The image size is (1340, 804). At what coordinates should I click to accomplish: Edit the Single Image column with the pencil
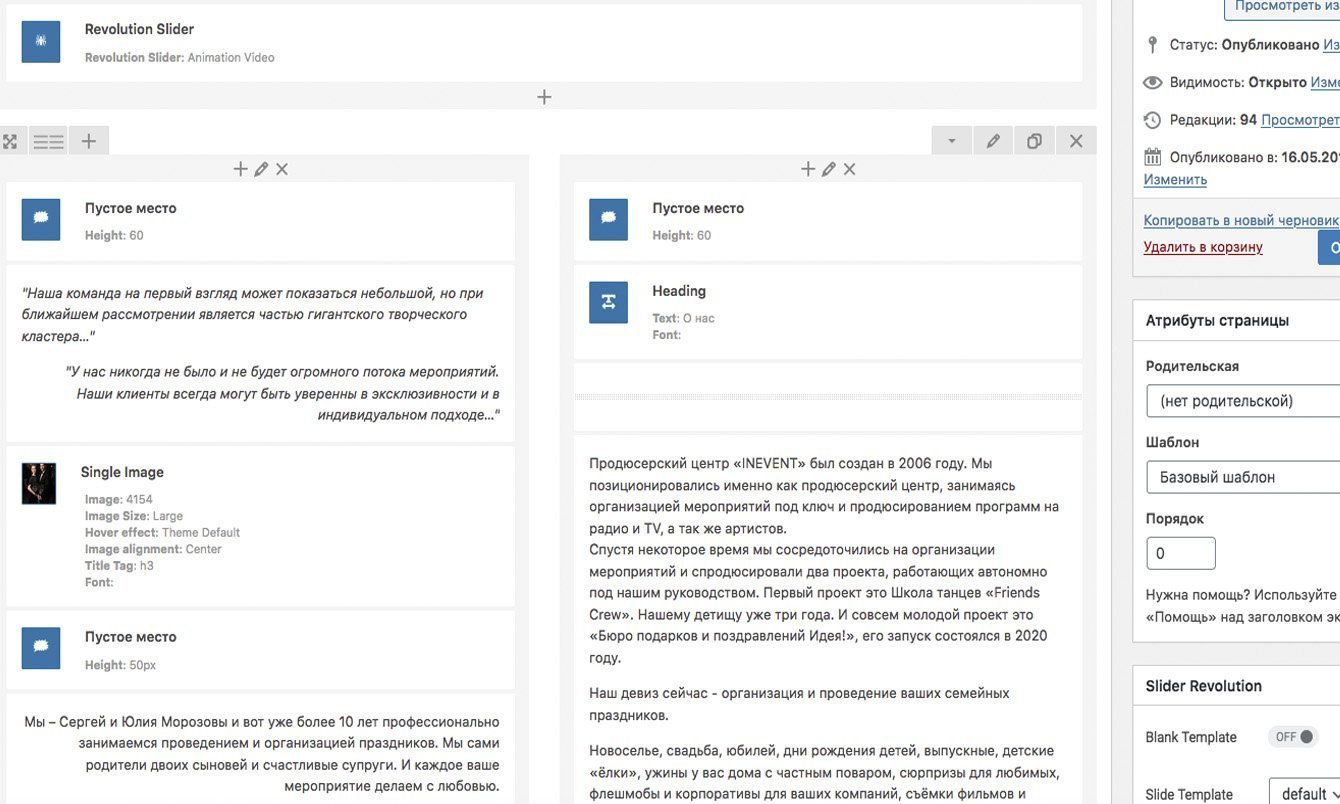pos(261,169)
